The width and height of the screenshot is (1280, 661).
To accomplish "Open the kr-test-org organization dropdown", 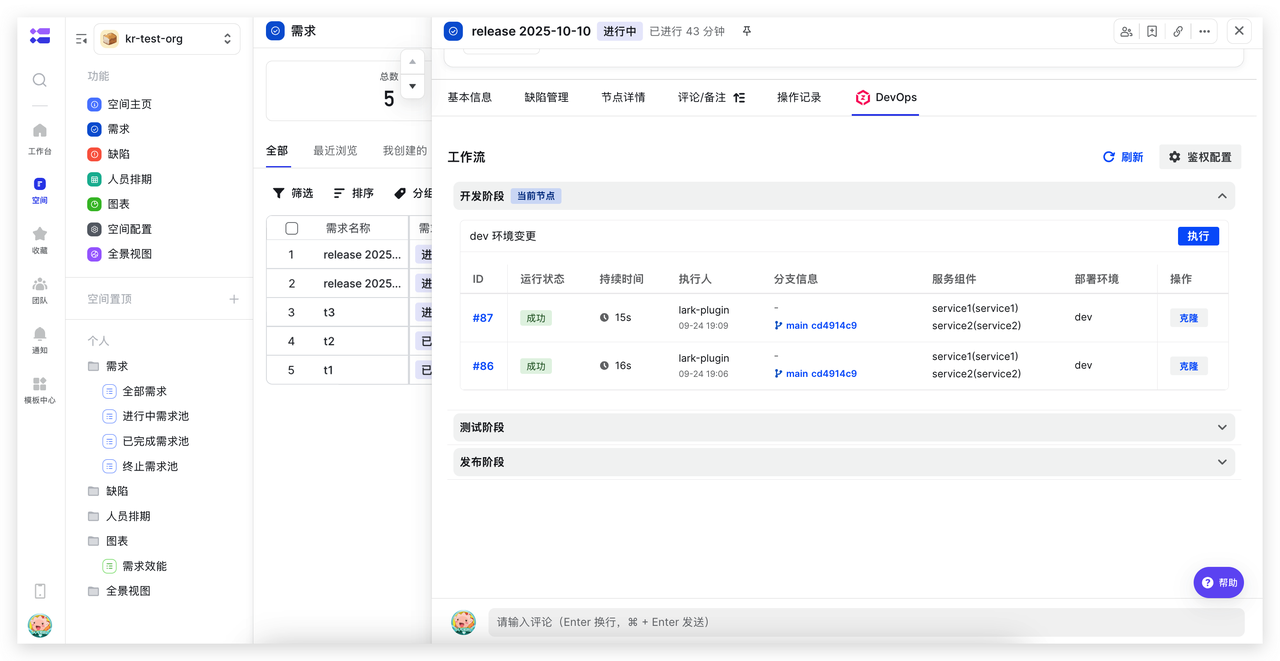I will [167, 38].
